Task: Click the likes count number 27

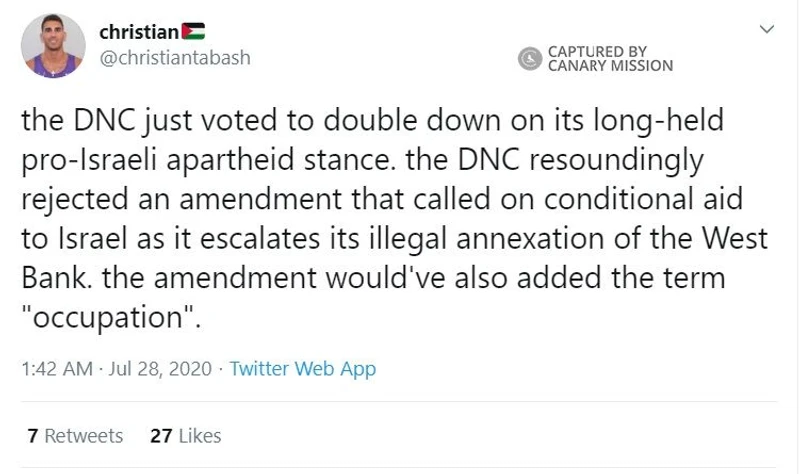Action: [161, 436]
